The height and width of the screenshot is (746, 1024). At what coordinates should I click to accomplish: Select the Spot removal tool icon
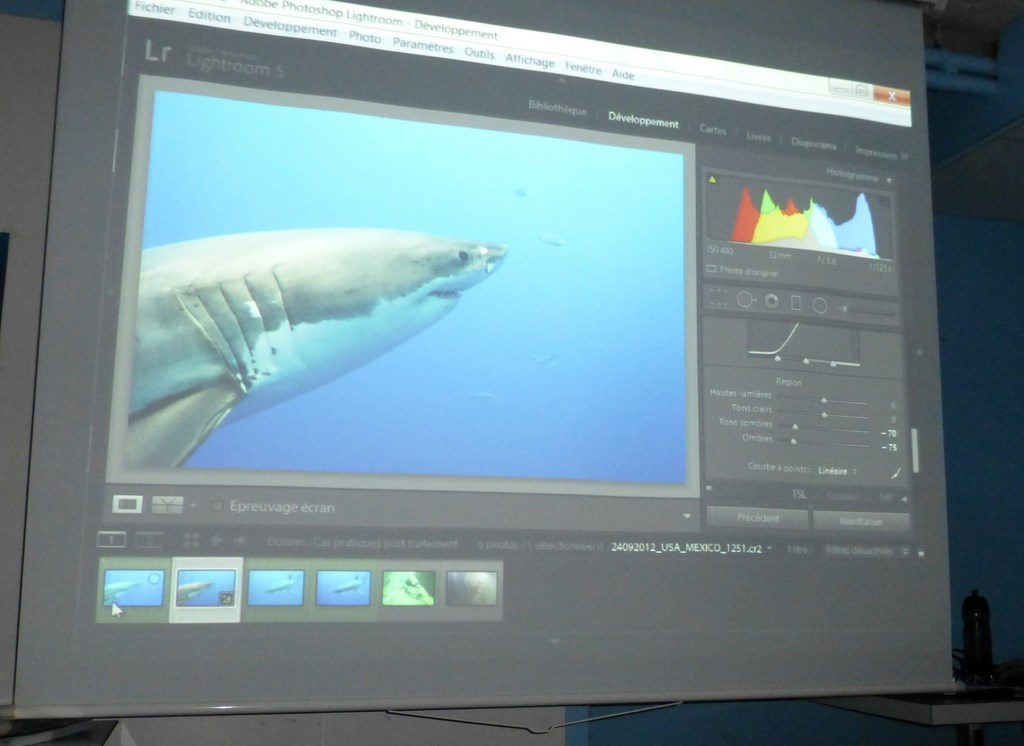tap(745, 298)
